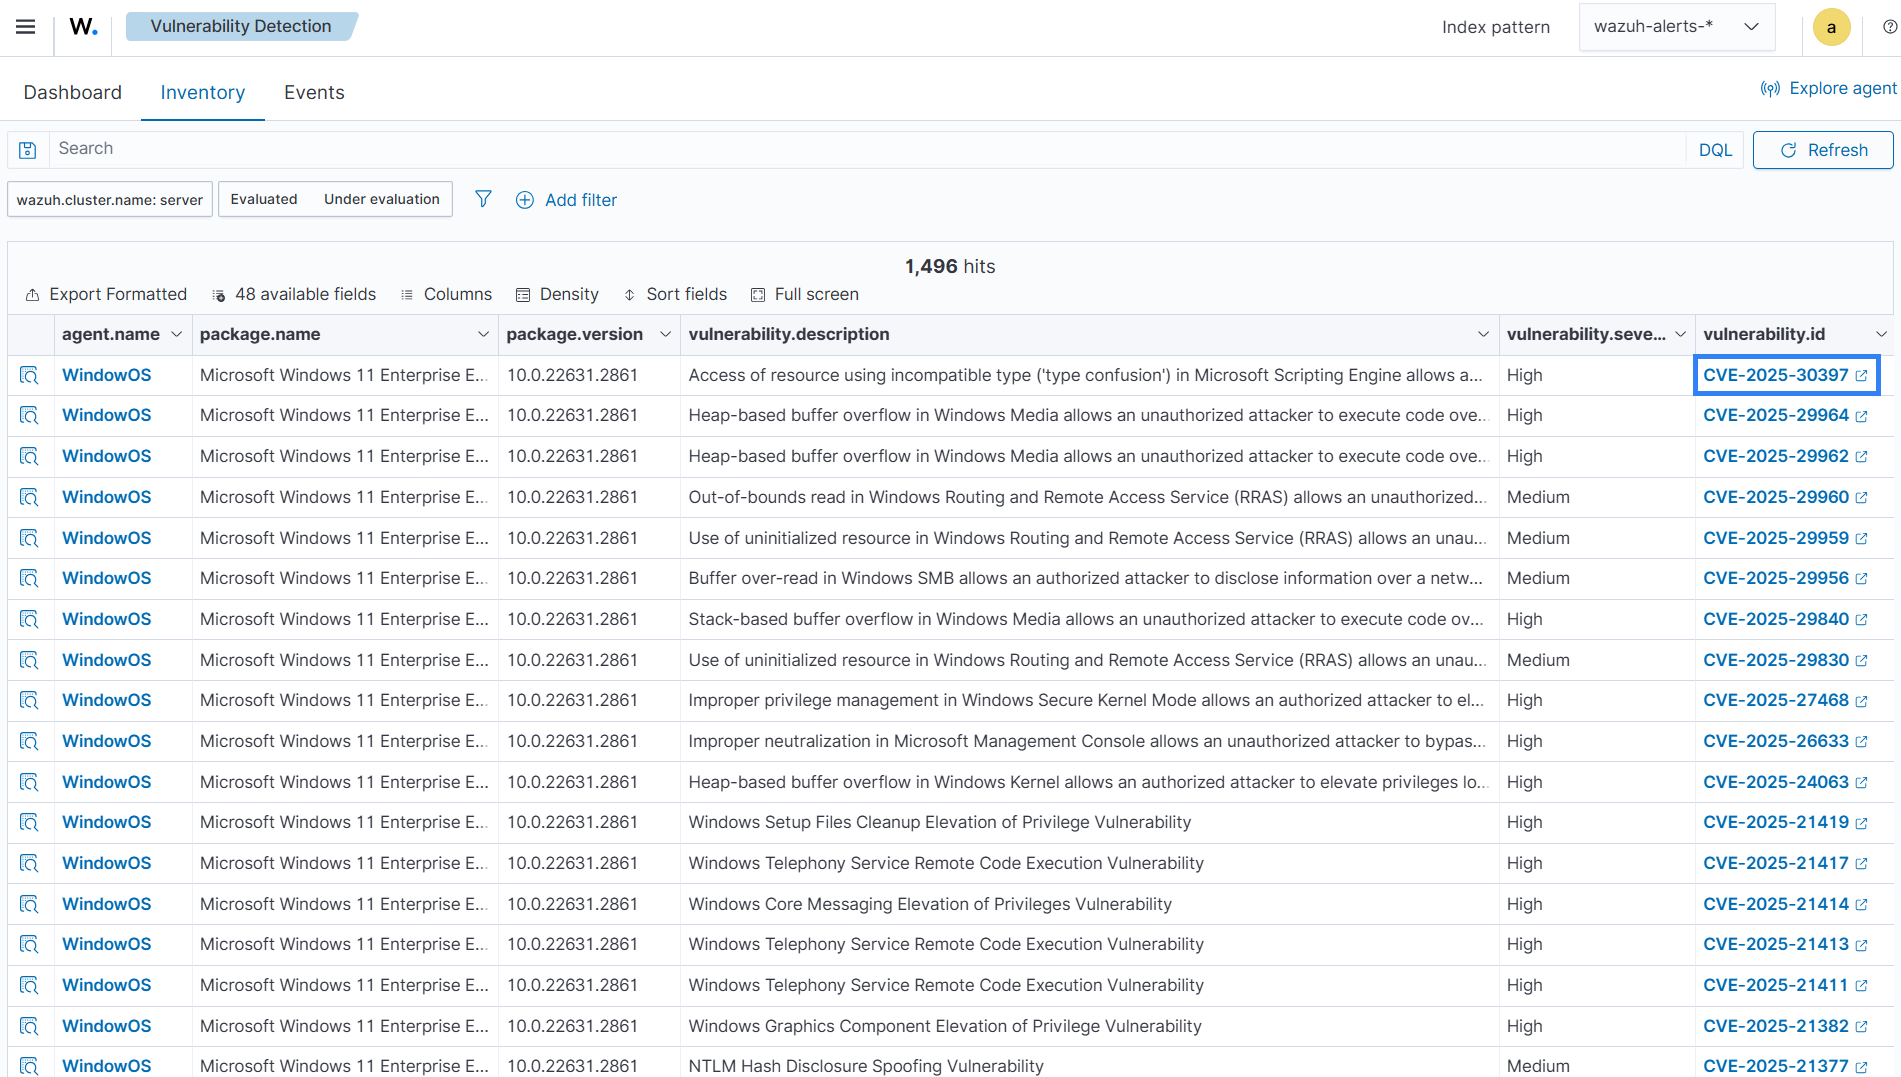Viewport: 1901px width, 1077px height.
Task: Open the agent.name column options dropdown
Action: pos(177,334)
